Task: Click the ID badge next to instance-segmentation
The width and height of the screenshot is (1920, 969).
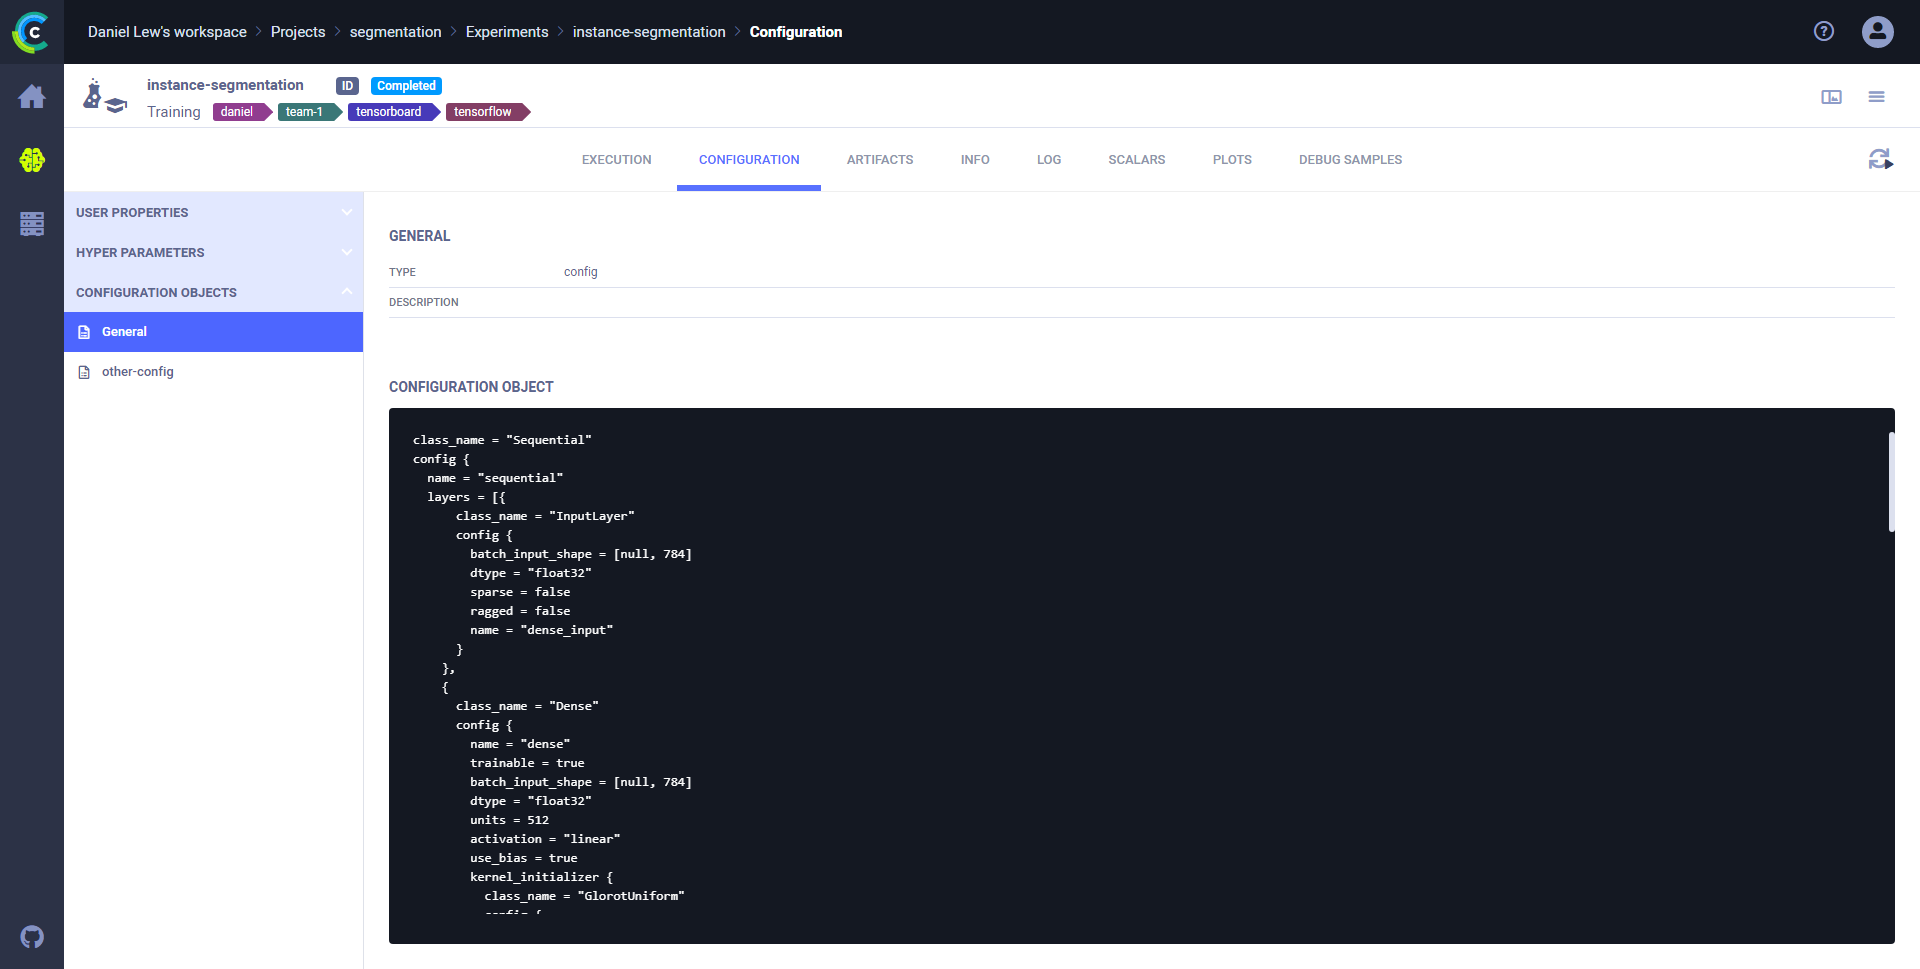Action: coord(347,85)
